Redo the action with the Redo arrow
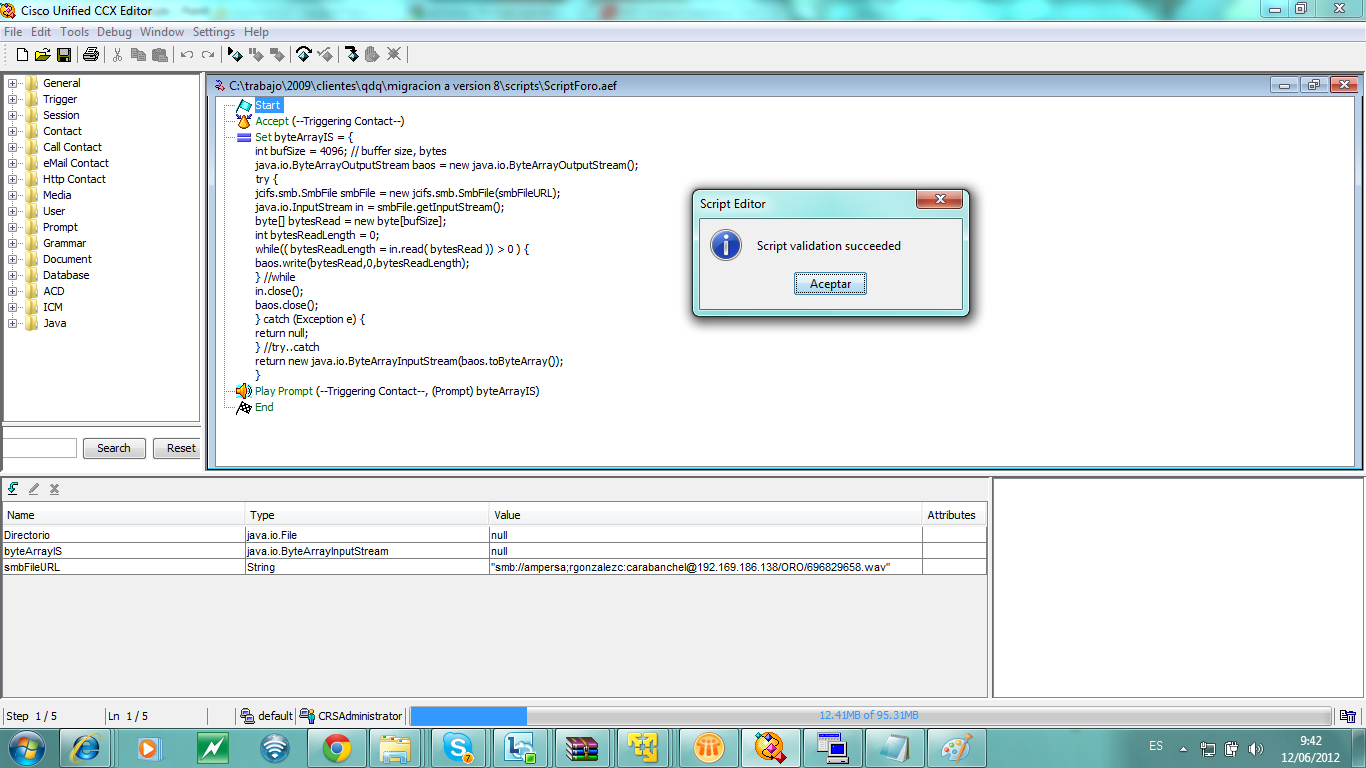The width and height of the screenshot is (1366, 768). point(208,54)
